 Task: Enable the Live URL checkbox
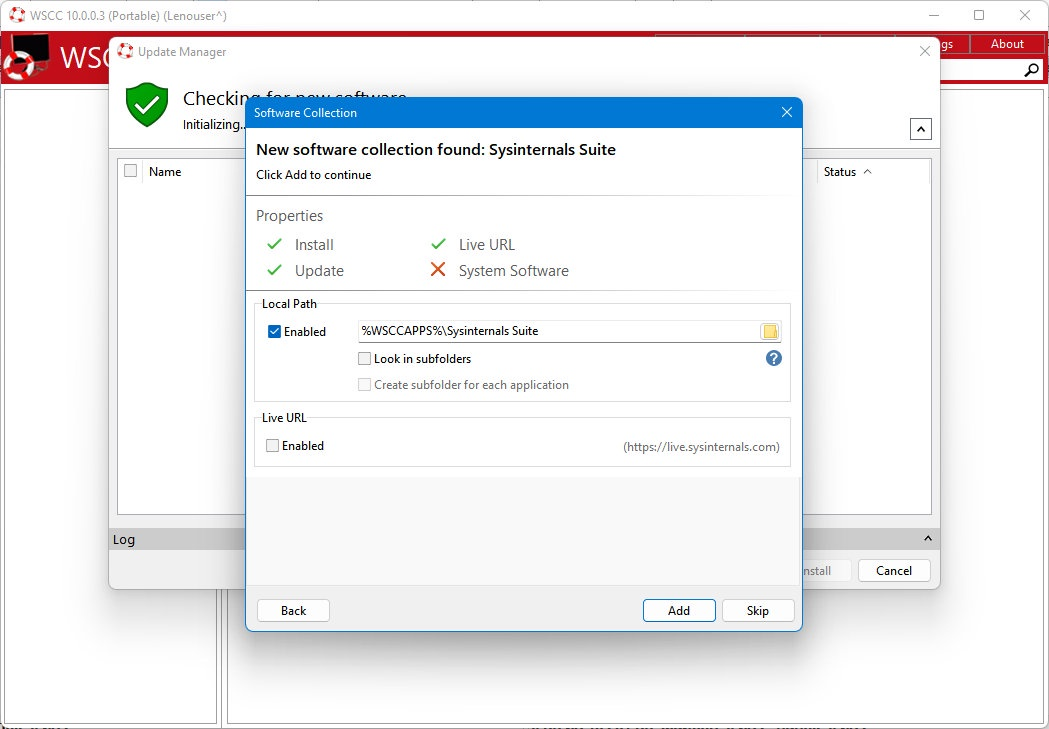(272, 445)
